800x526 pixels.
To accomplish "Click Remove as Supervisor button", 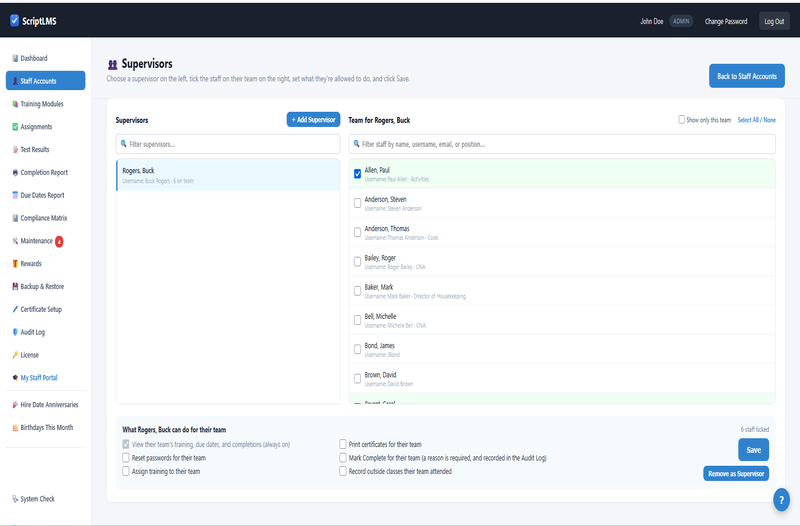I will 736,473.
